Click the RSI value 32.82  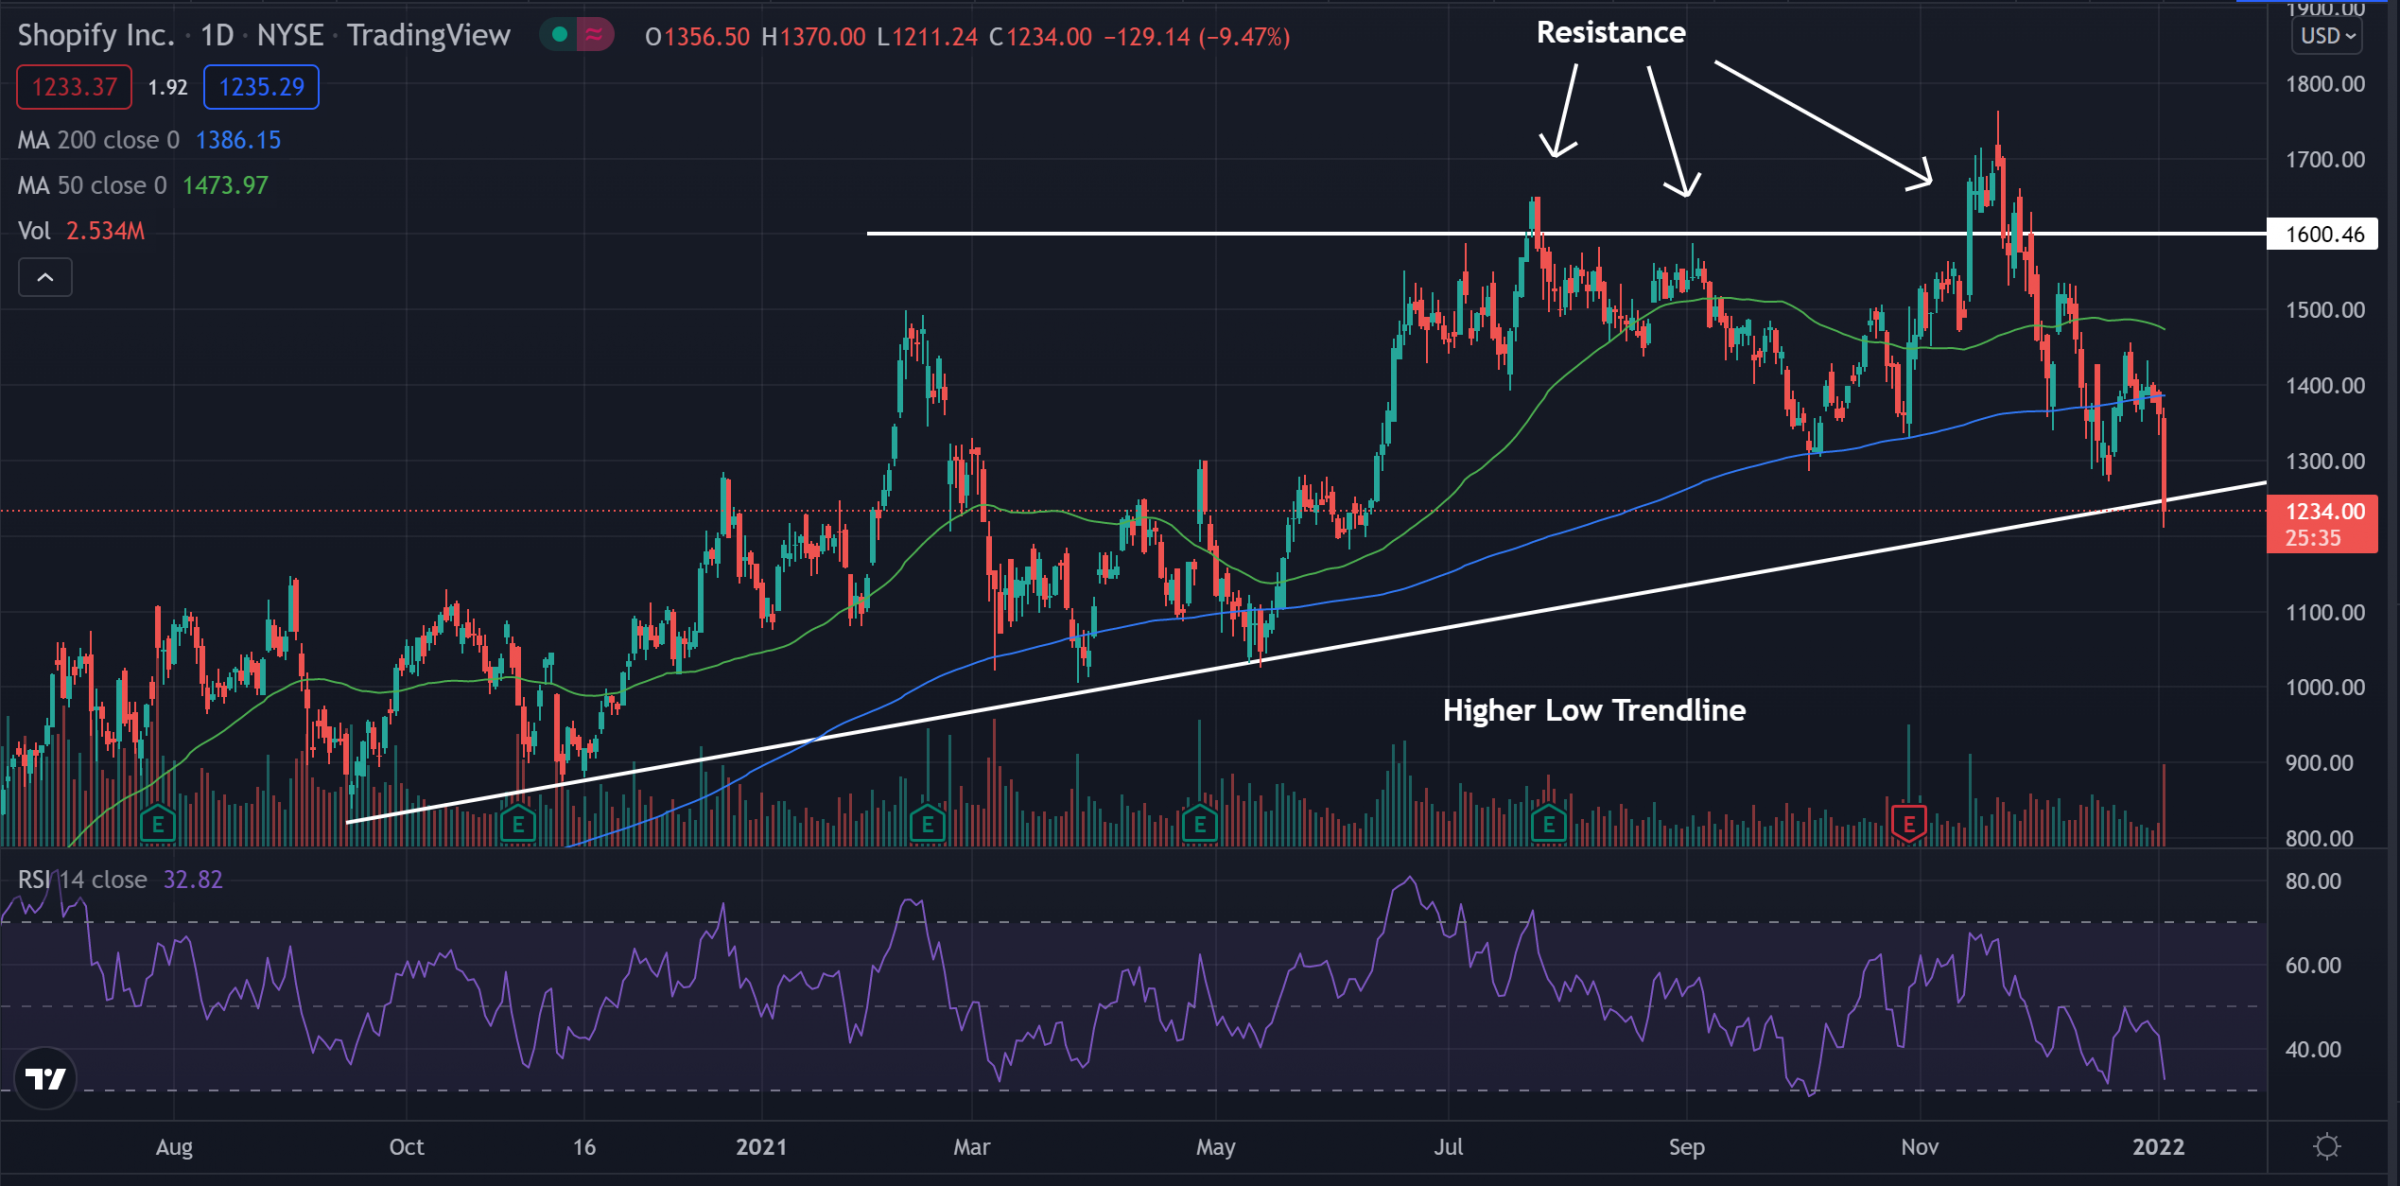pyautogui.click(x=193, y=880)
